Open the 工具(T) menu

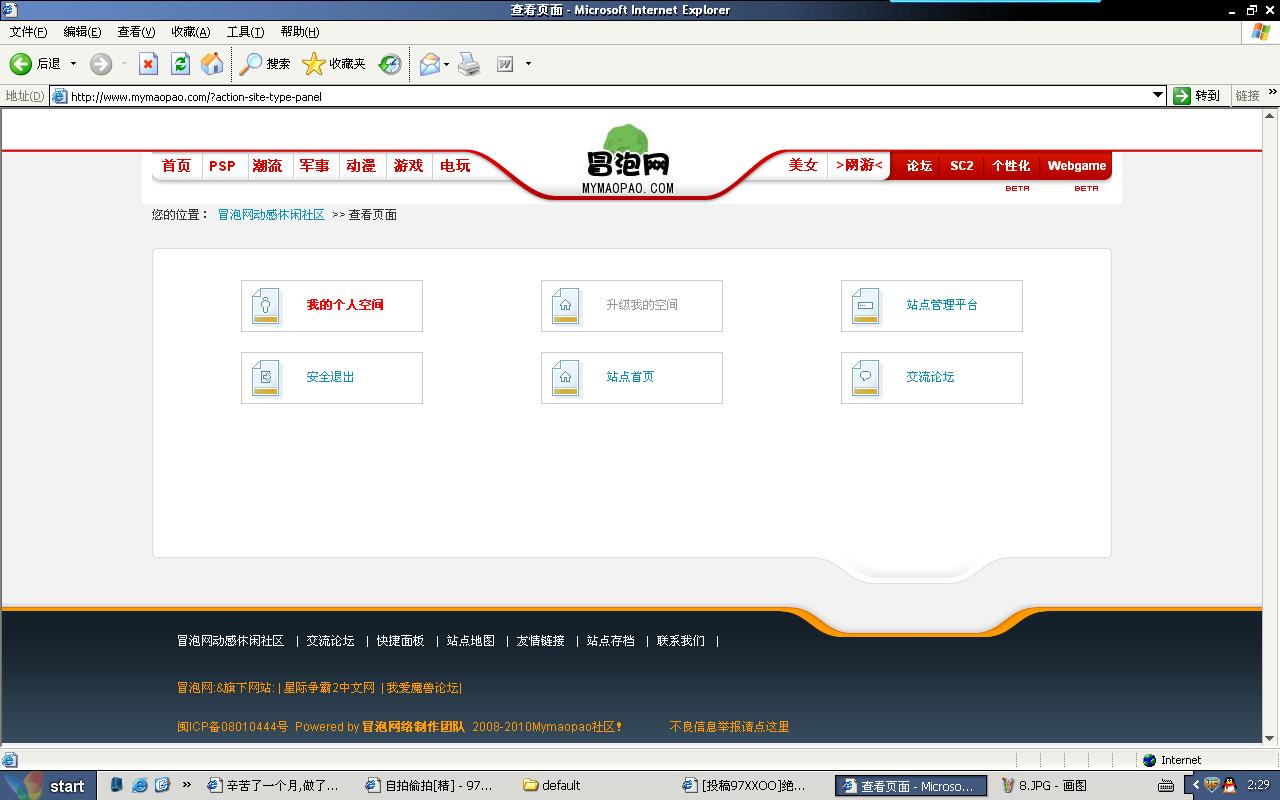point(245,32)
